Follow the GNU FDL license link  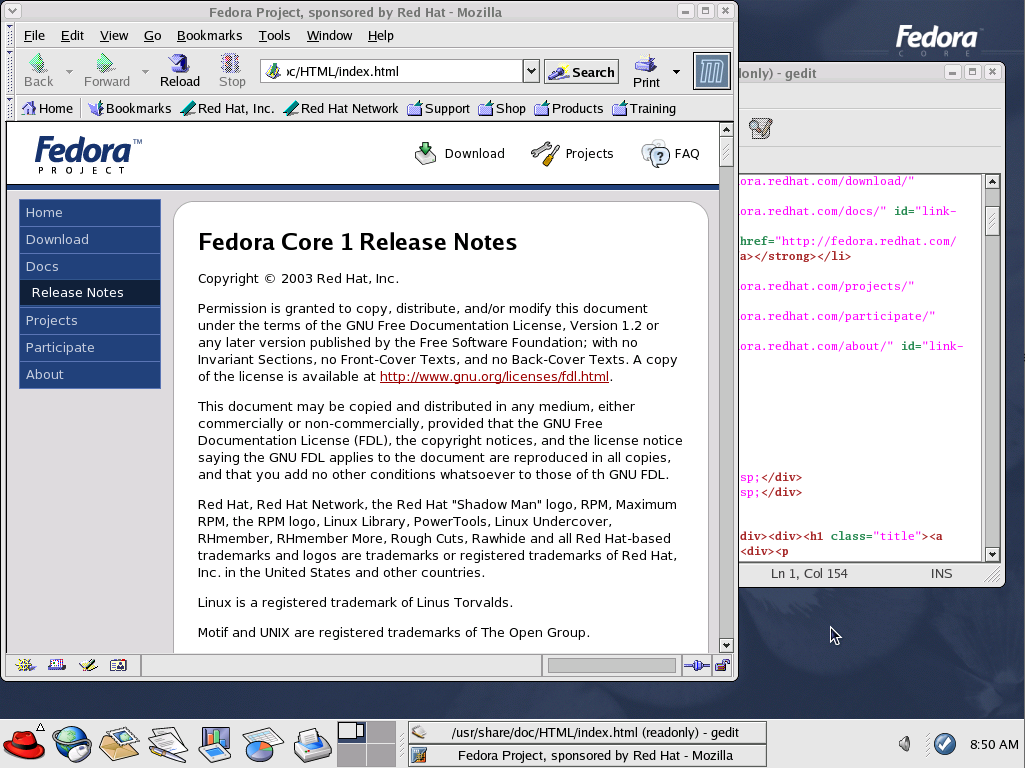point(495,377)
